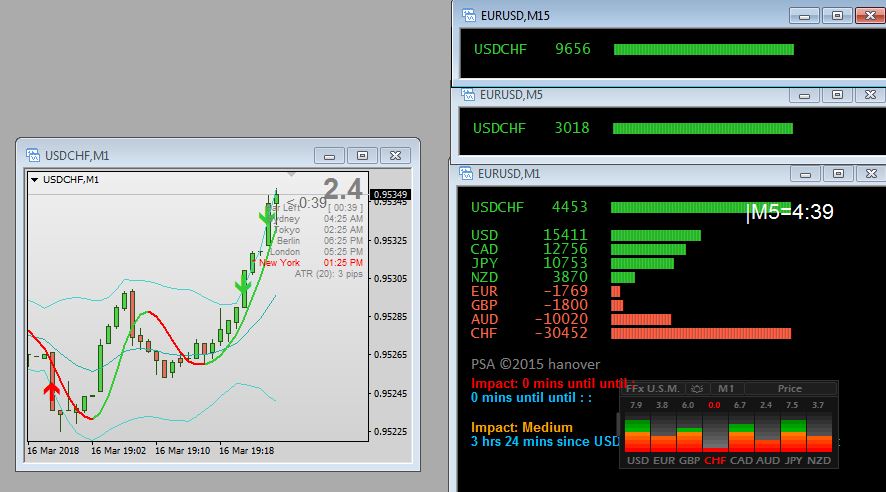This screenshot has width=886, height=492.
Task: Click the USD 15411 strength row
Action: click(x=586, y=235)
